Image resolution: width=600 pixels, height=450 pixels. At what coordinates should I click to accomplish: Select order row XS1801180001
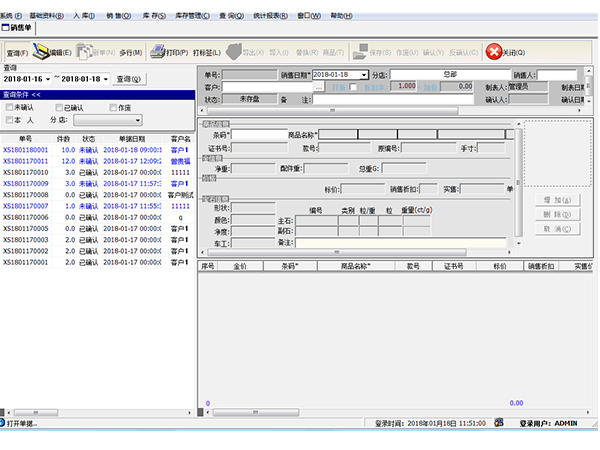(97, 150)
